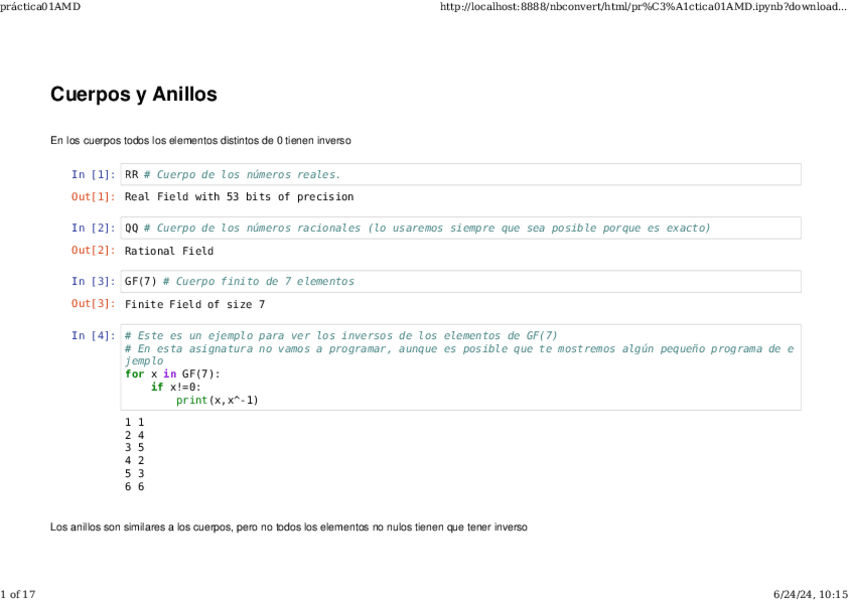Screen dimensions: 848x600
Task: Focus the GF(7) finite field code cell
Action: tap(460, 282)
